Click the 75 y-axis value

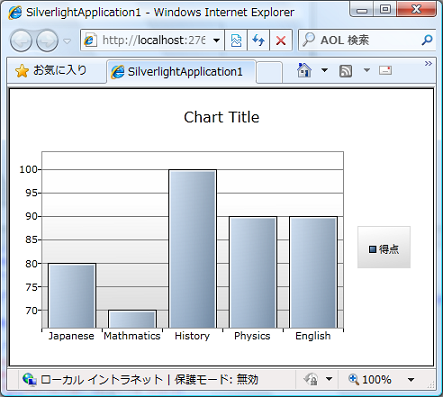coord(32,287)
